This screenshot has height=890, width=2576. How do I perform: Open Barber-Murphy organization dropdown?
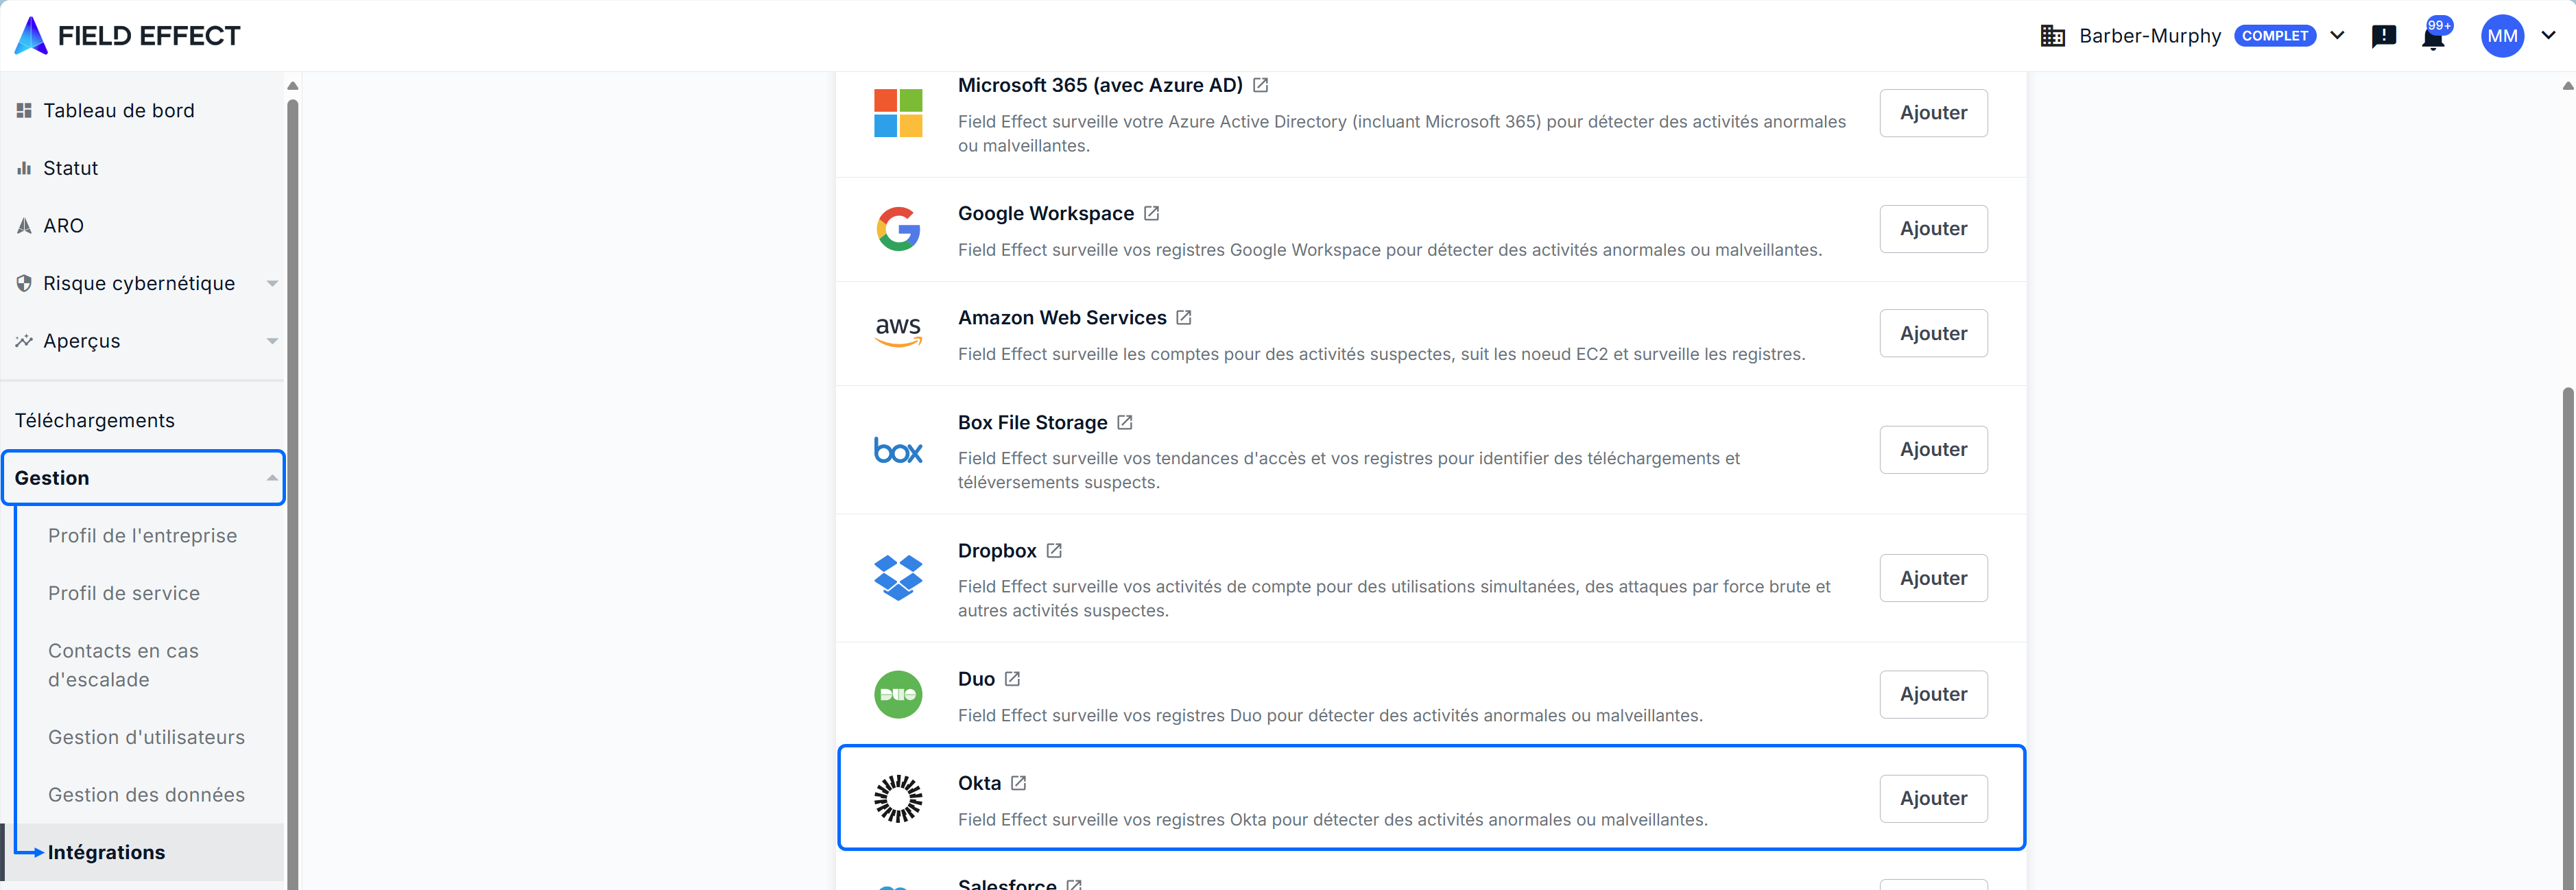(2337, 36)
